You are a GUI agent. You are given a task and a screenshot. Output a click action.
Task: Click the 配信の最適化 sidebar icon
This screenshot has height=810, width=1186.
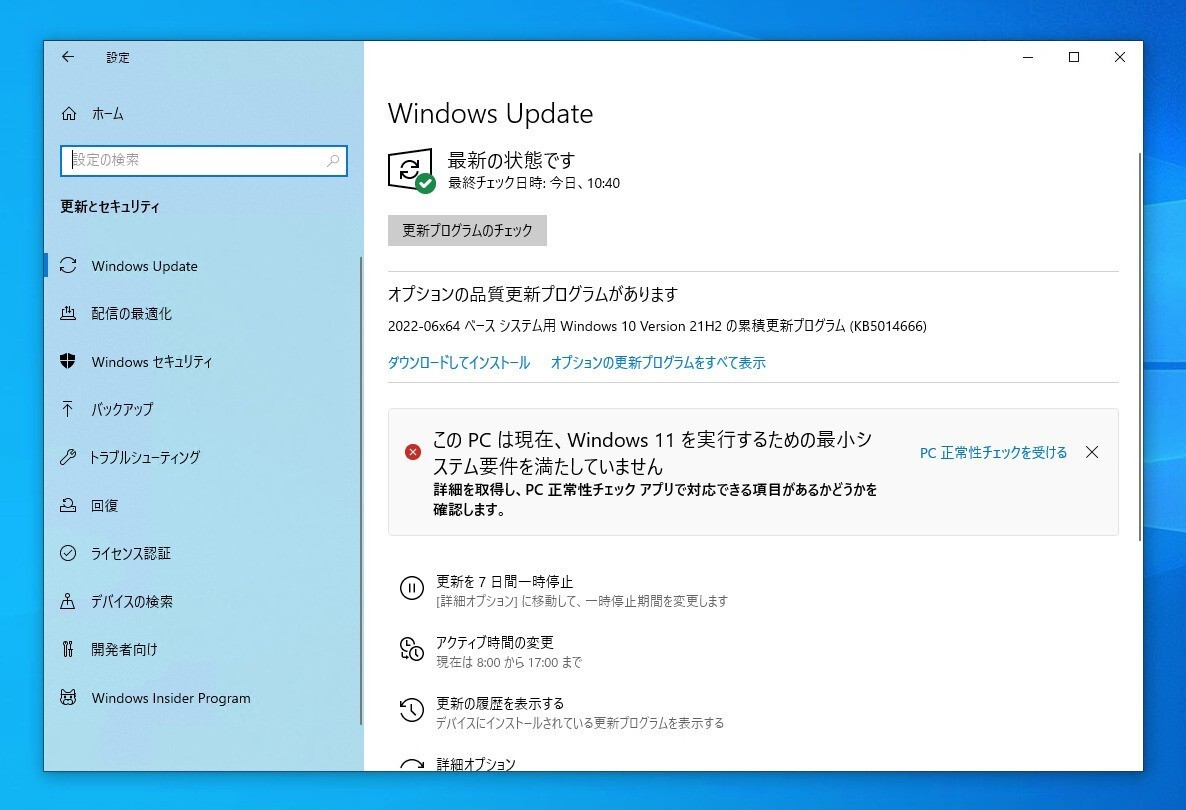pos(68,313)
